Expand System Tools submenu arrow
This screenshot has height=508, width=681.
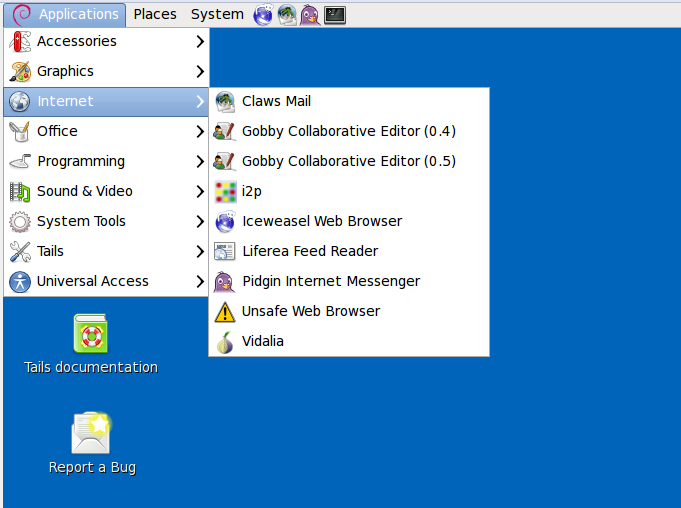200,221
